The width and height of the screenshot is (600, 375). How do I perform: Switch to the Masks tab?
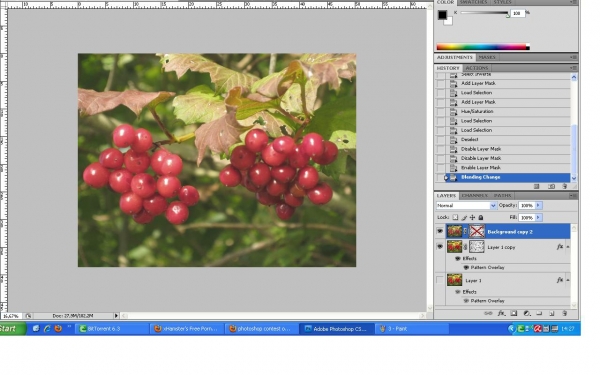click(487, 57)
